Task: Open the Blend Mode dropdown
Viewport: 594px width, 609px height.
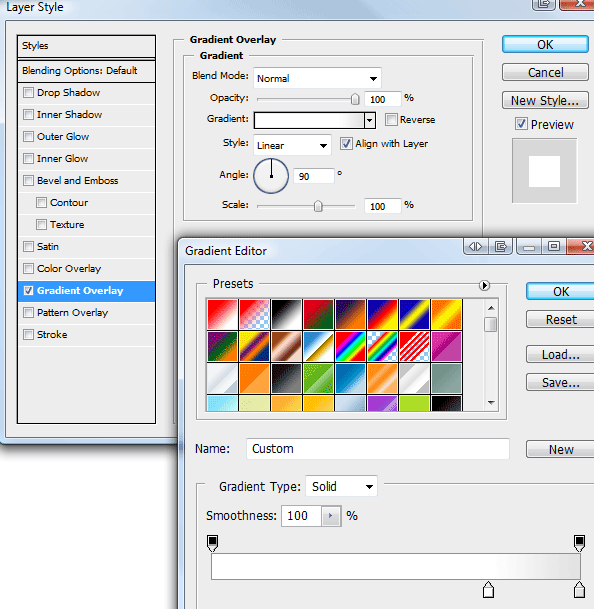Action: click(317, 78)
